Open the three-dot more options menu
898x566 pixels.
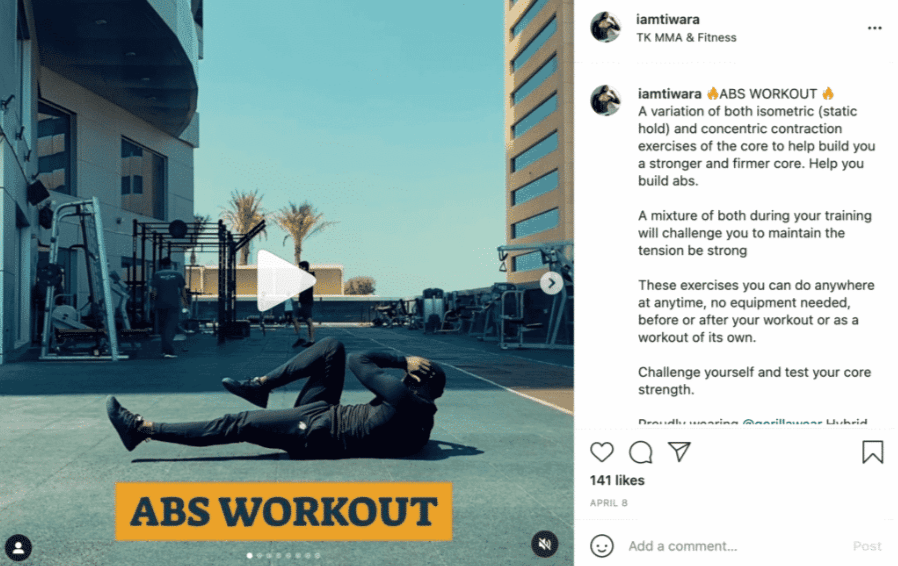click(875, 28)
